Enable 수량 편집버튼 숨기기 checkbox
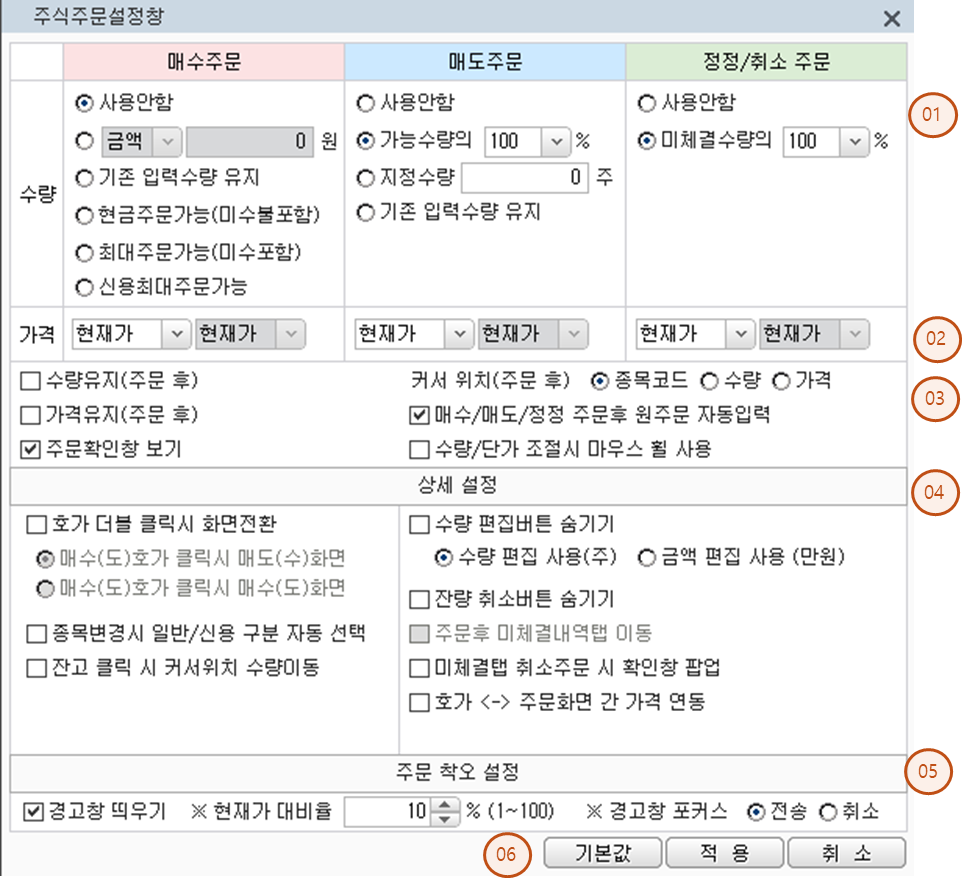This screenshot has width=962, height=878. [419, 525]
